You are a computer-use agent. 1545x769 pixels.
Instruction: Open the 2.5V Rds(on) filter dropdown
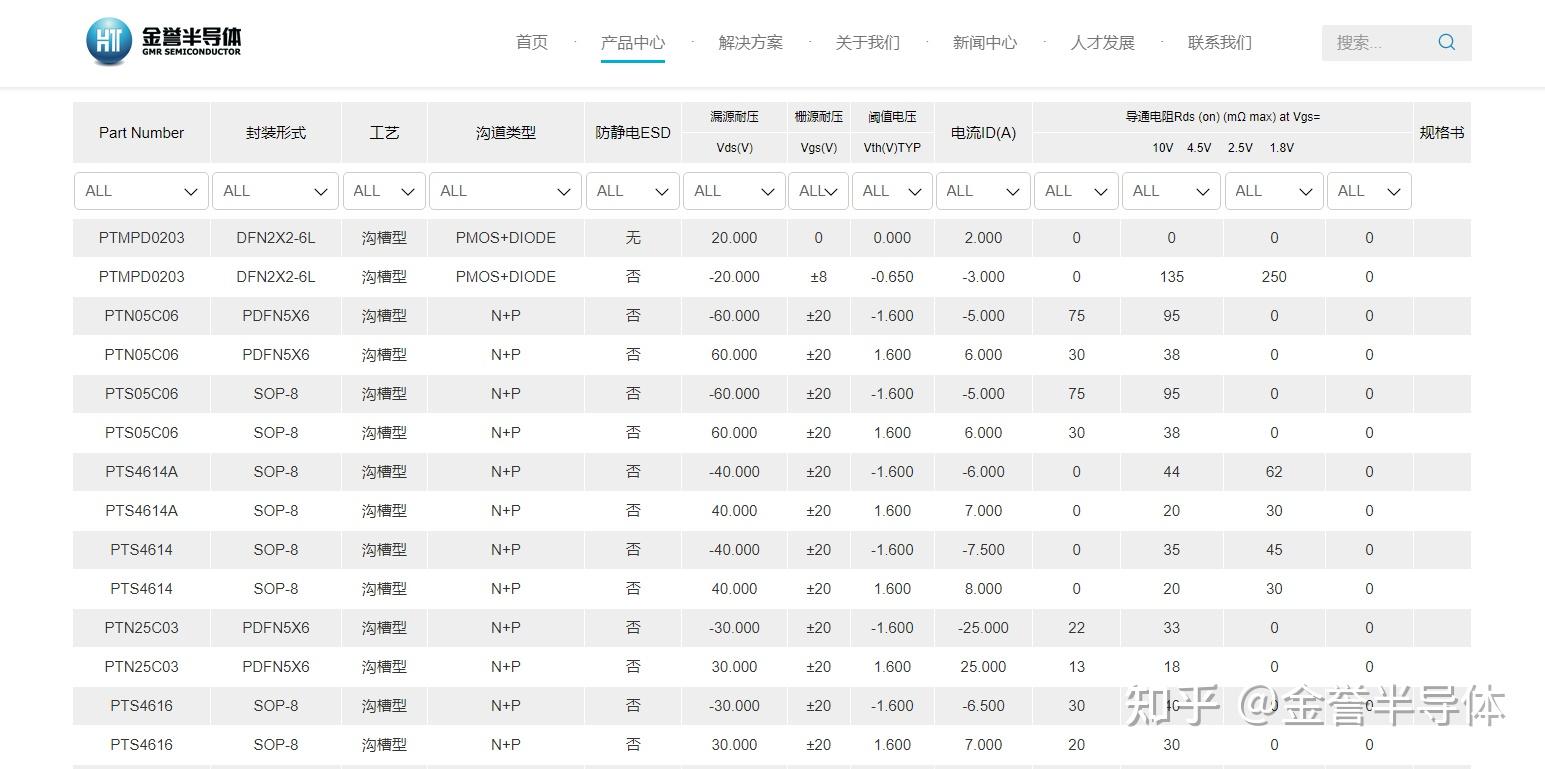1274,191
